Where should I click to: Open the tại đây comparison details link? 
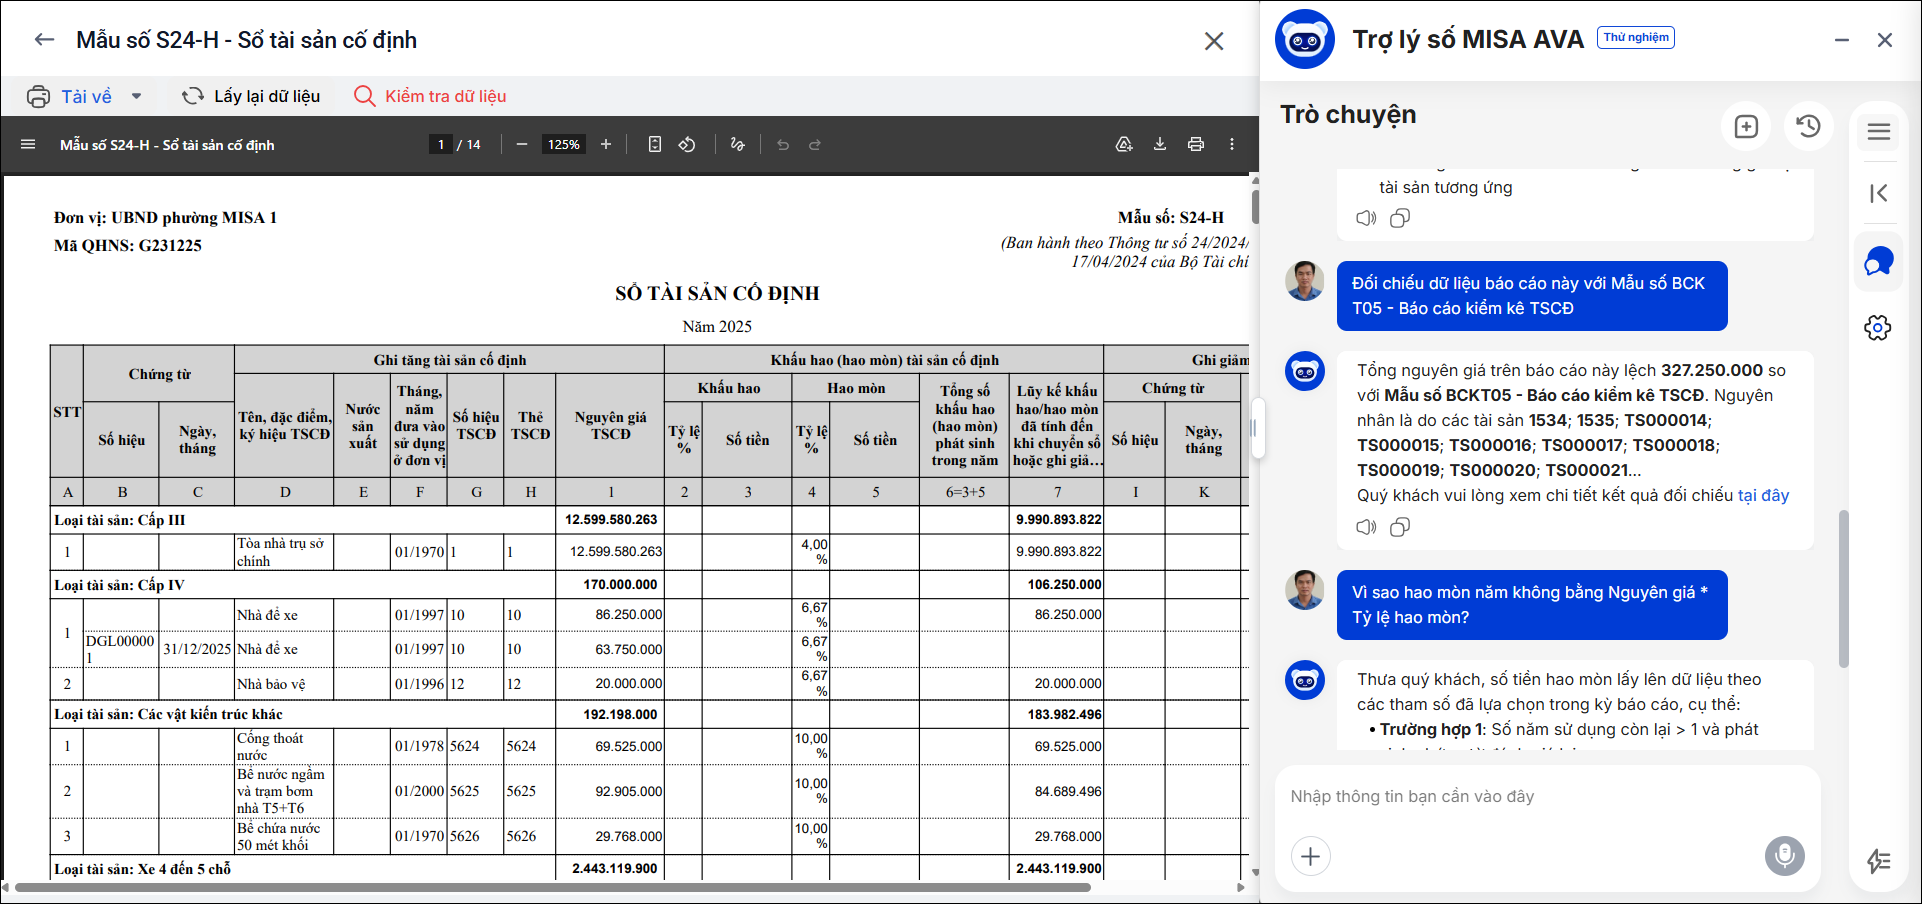click(1763, 495)
